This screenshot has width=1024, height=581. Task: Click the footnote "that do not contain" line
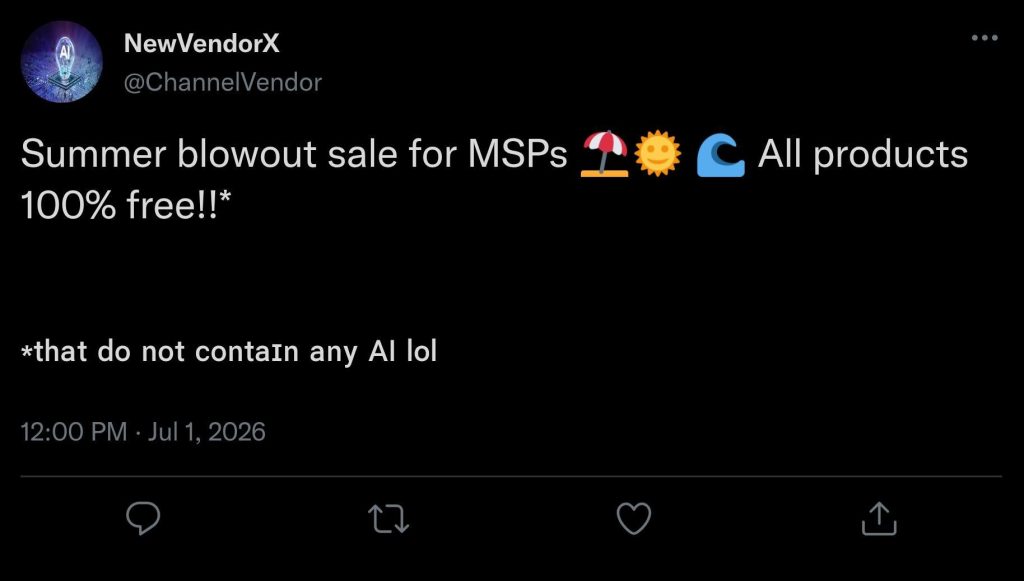(160, 352)
